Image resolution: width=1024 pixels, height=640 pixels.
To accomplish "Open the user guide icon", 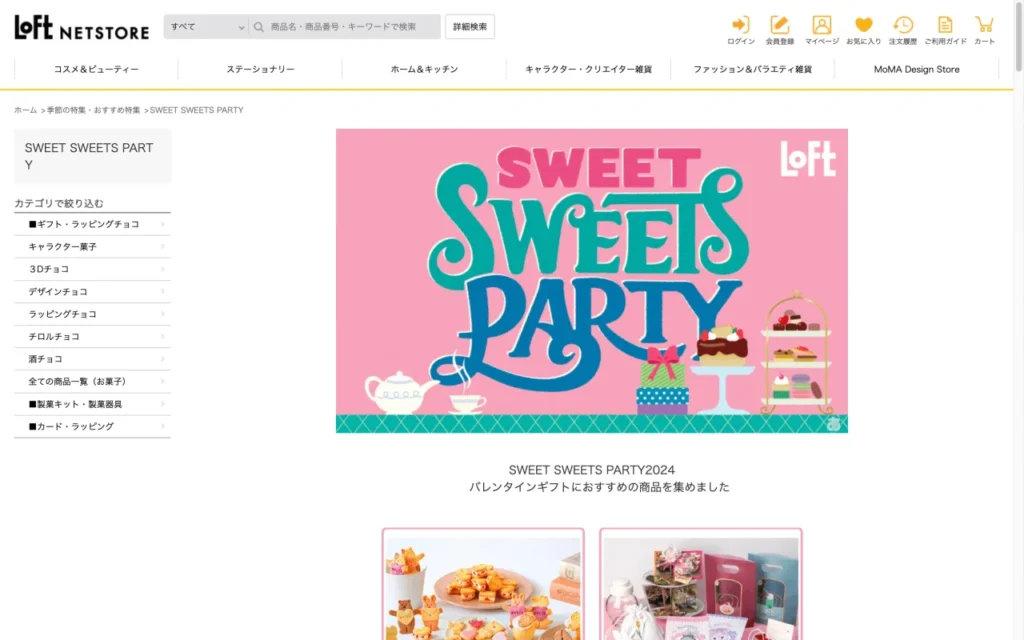I will [945, 26].
